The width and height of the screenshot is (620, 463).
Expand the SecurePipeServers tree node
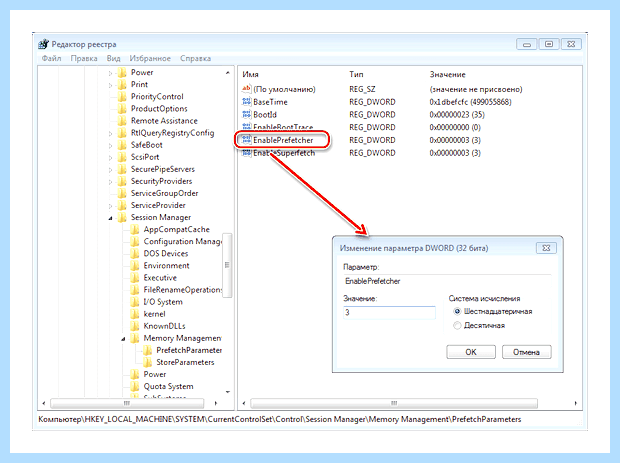(x=110, y=170)
